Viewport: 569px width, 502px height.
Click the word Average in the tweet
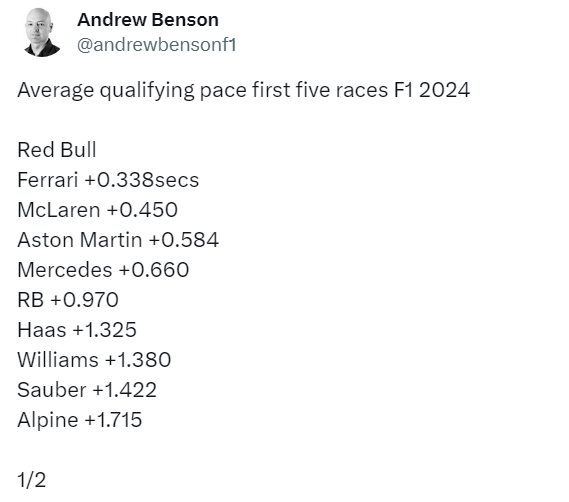point(56,90)
